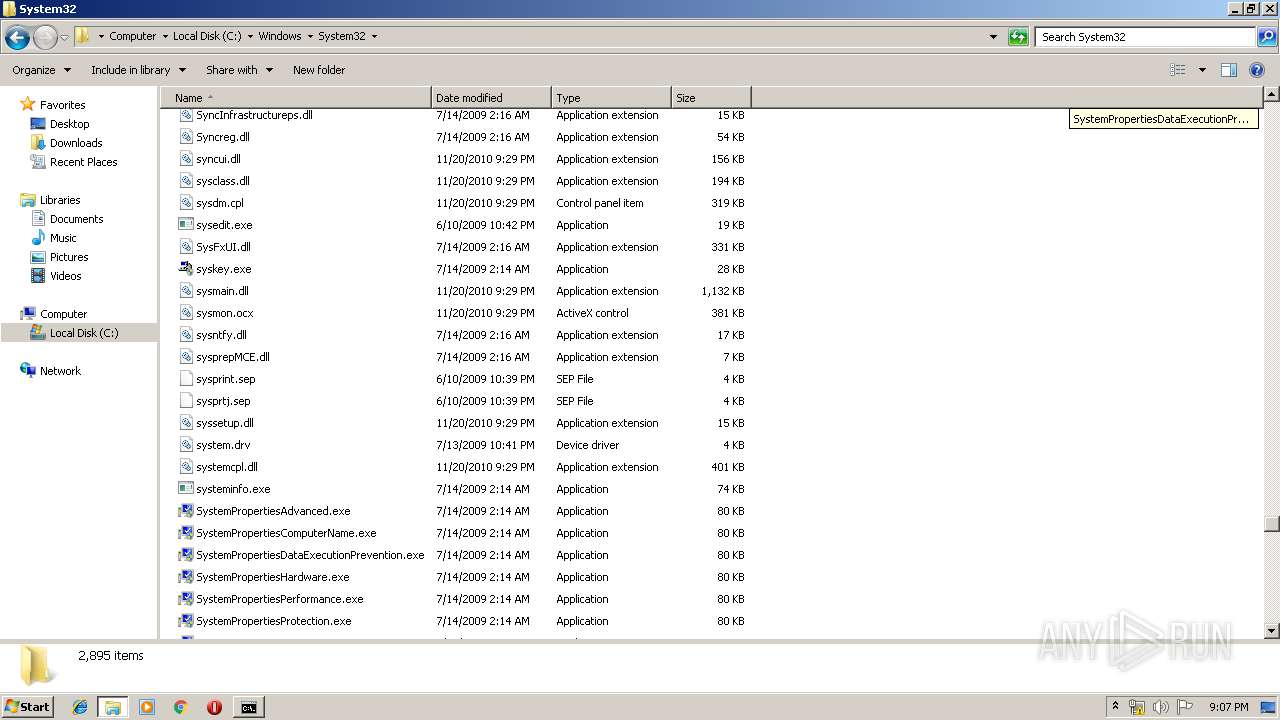Image resolution: width=1280 pixels, height=720 pixels.
Task: Click the network tray icon
Action: 1137,707
